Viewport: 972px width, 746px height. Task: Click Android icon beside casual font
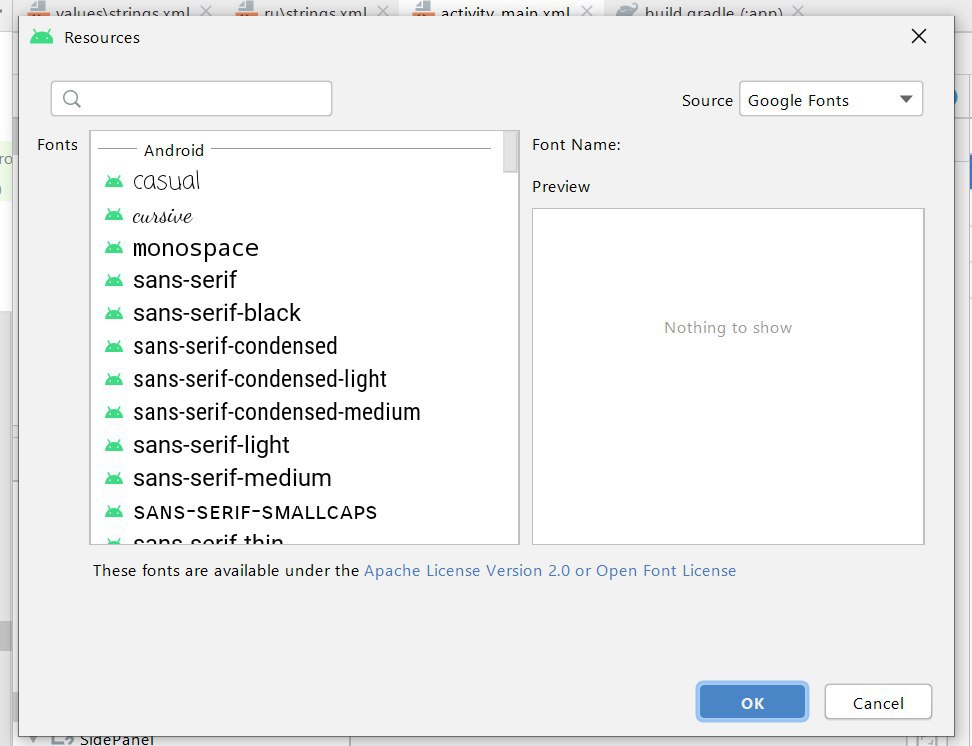point(114,182)
